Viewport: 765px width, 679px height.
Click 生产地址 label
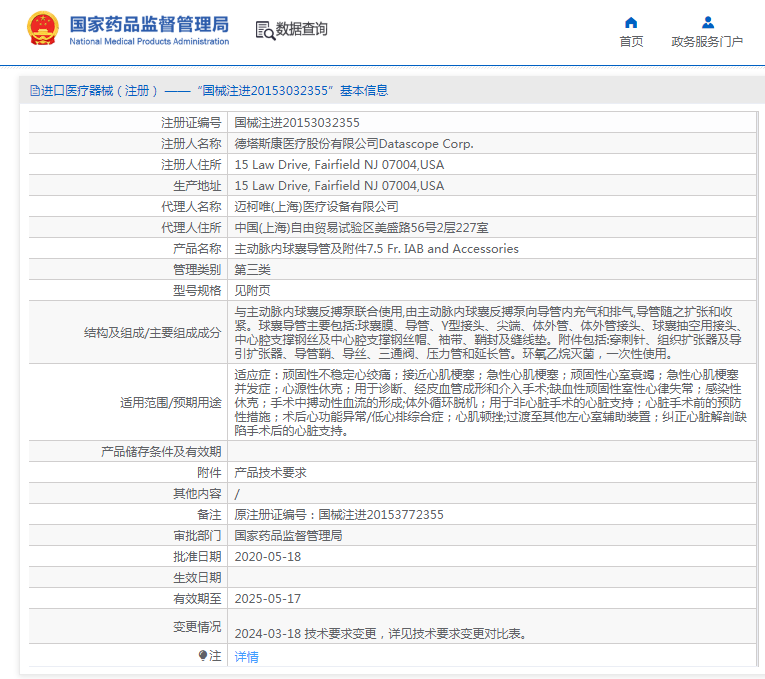(x=197, y=186)
